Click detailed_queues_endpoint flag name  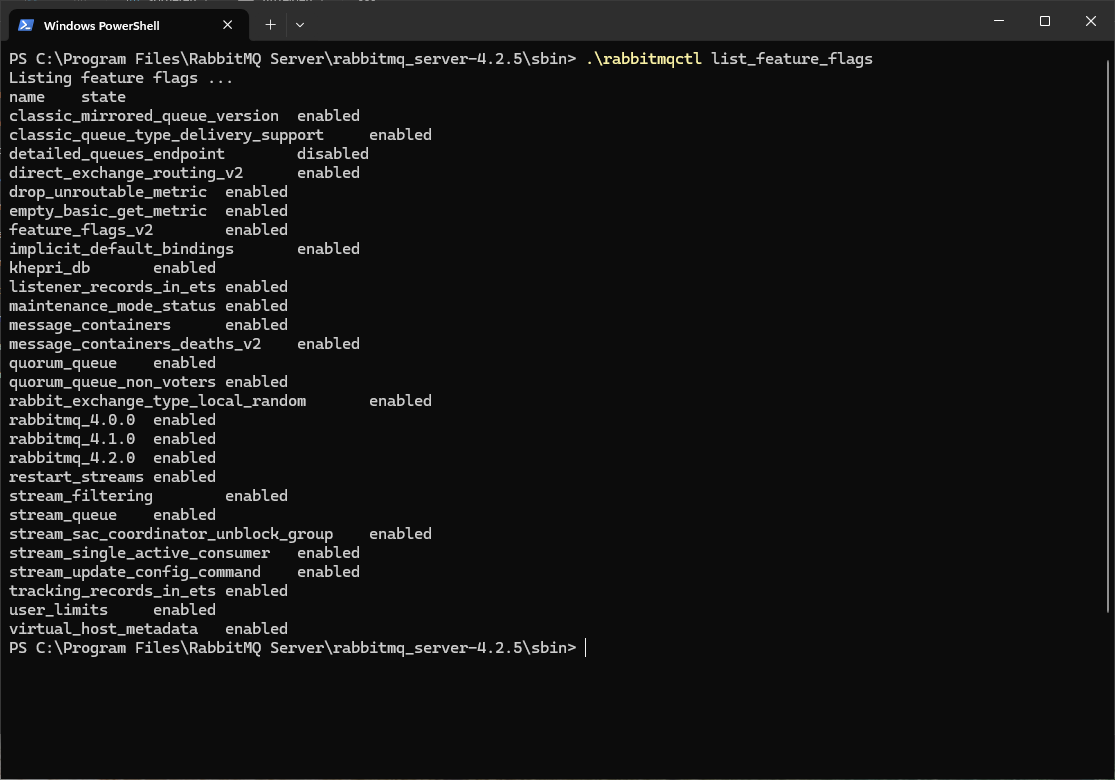tap(117, 154)
